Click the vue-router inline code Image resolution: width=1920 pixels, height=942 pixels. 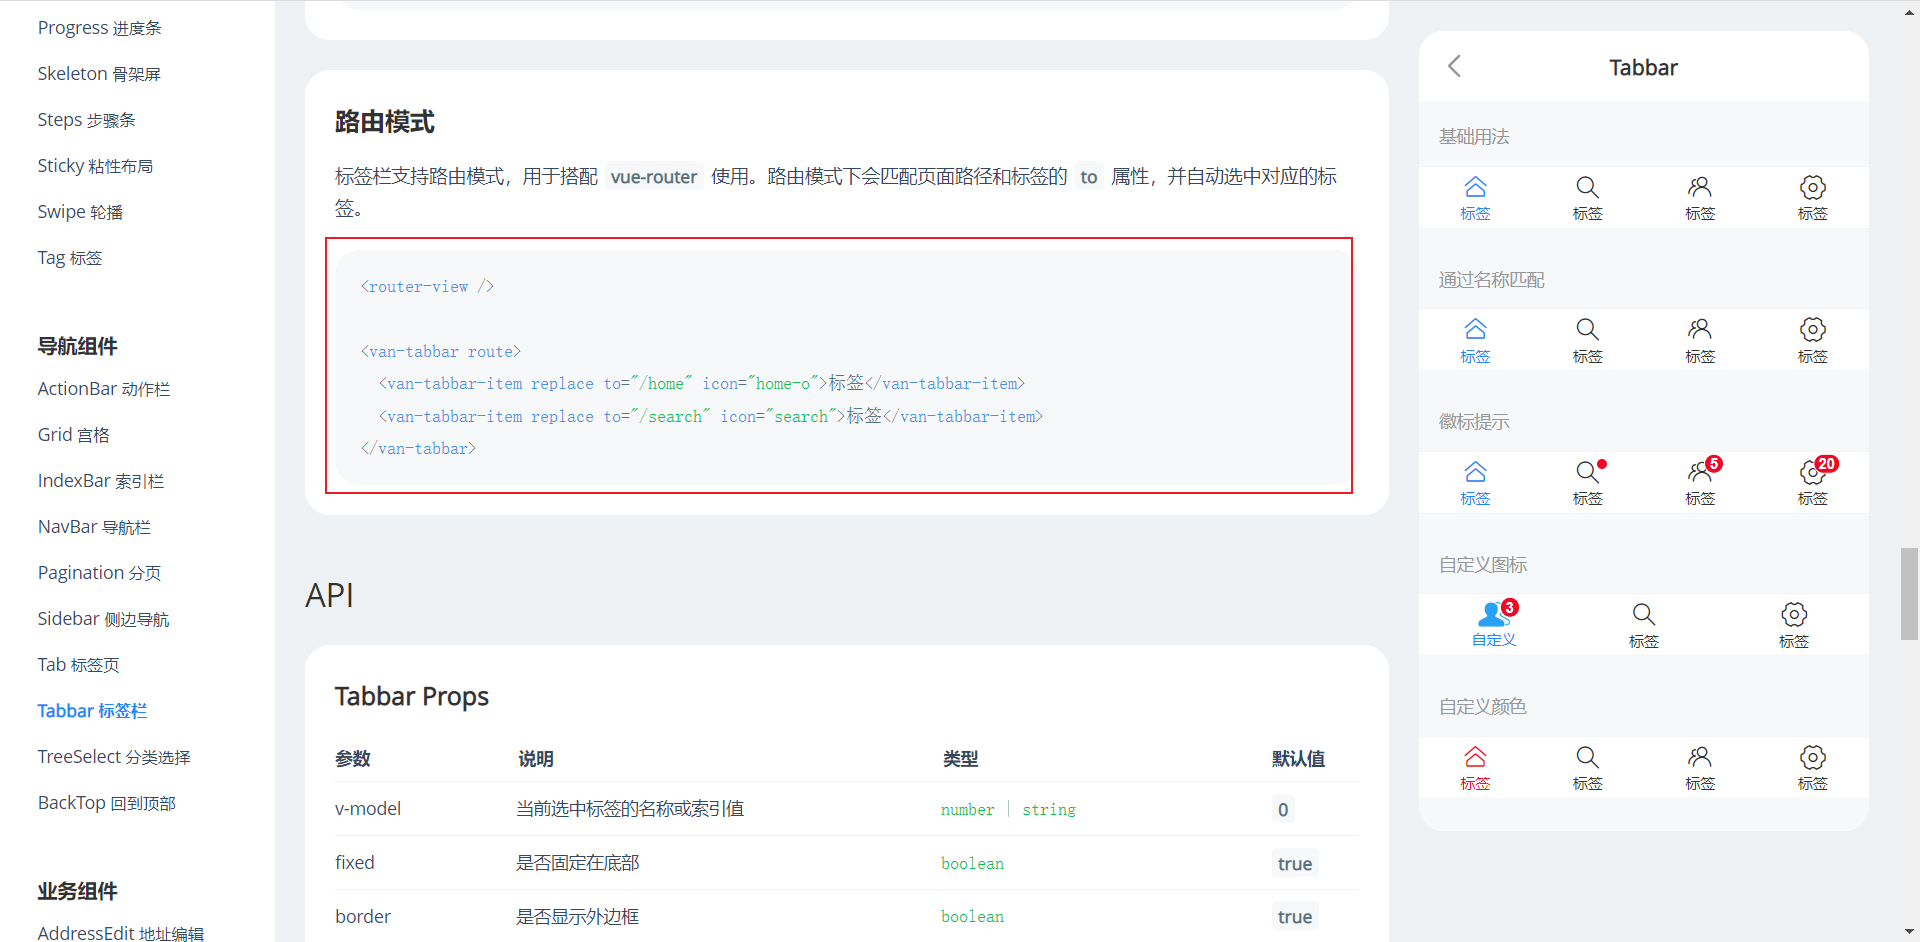(x=654, y=177)
